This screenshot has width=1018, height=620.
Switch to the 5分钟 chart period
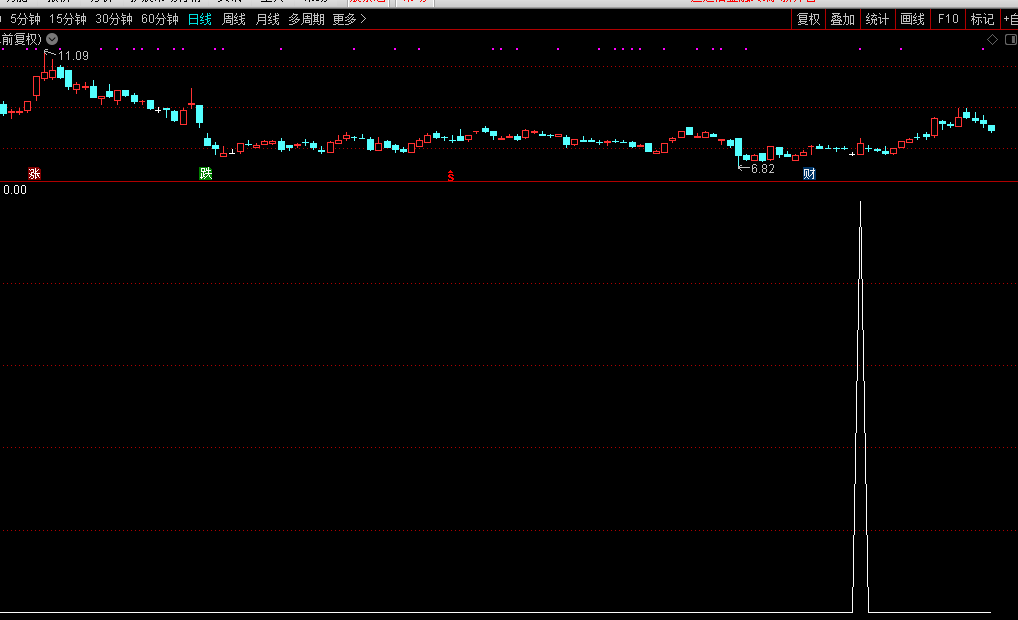pos(25,19)
